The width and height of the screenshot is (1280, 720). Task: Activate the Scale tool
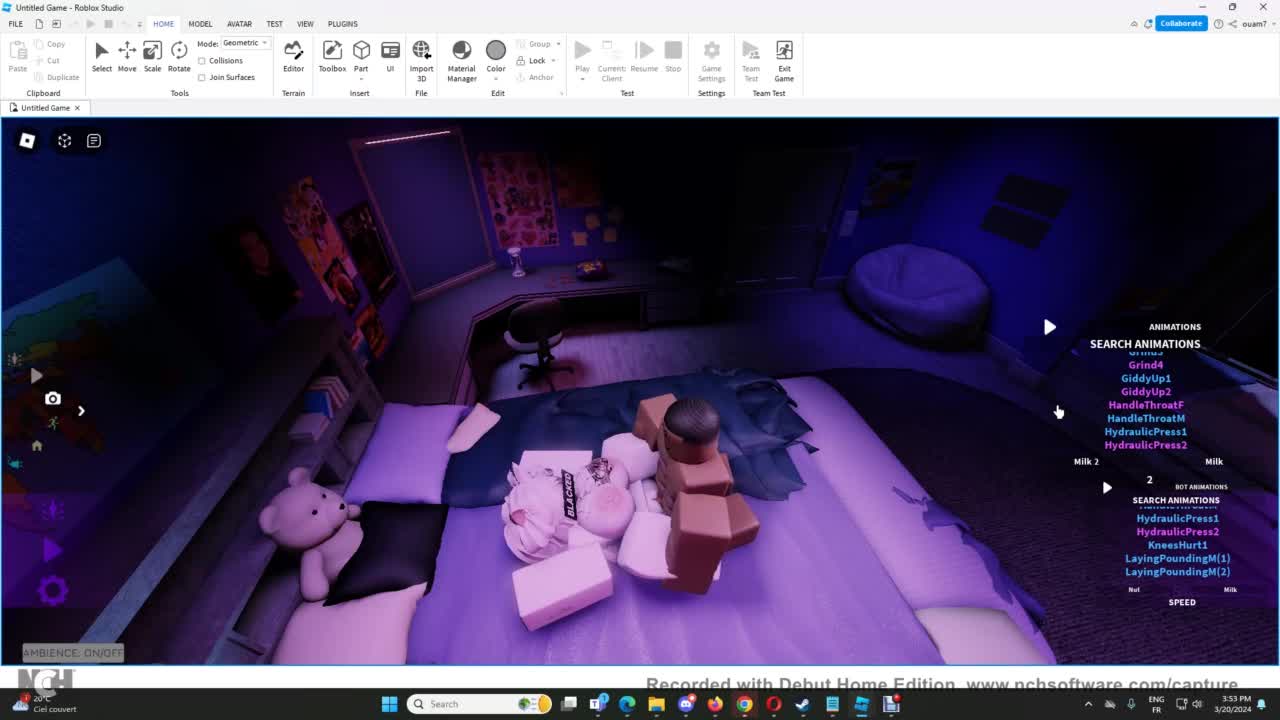tap(152, 56)
